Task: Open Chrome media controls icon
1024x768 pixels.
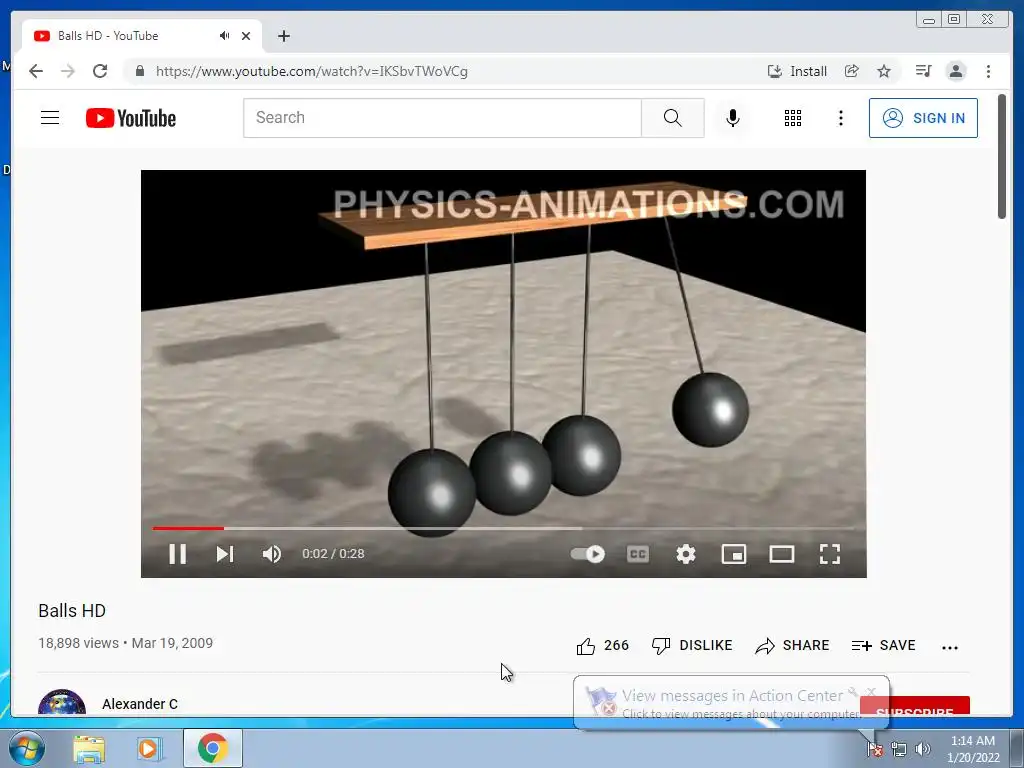Action: pyautogui.click(x=923, y=71)
